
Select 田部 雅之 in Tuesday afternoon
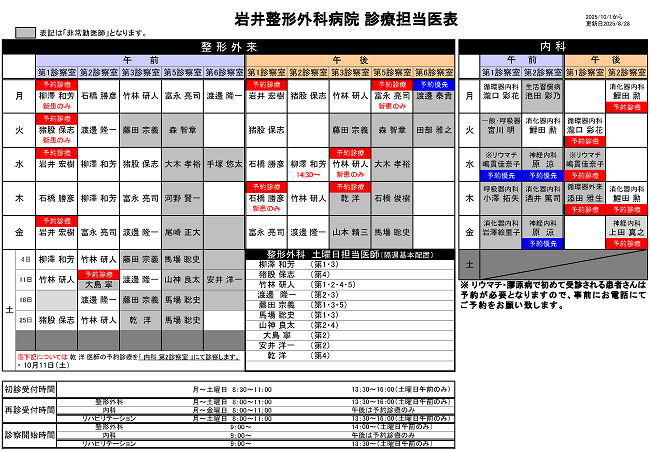(x=434, y=130)
